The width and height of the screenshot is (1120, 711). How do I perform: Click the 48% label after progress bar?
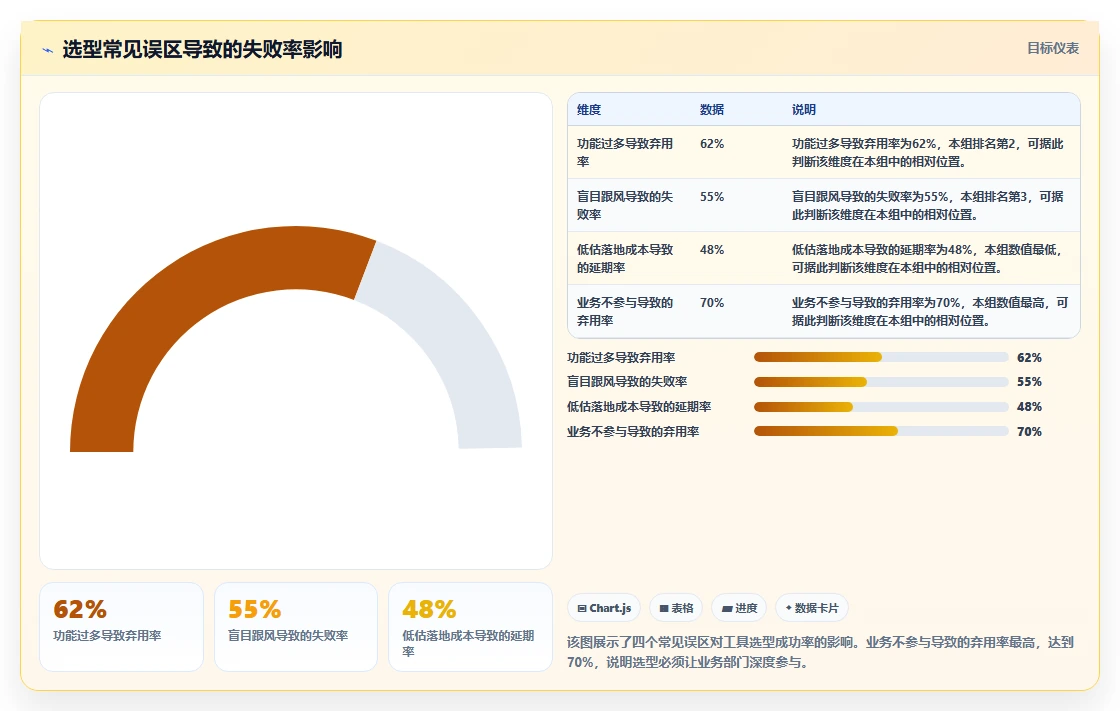tap(1029, 407)
